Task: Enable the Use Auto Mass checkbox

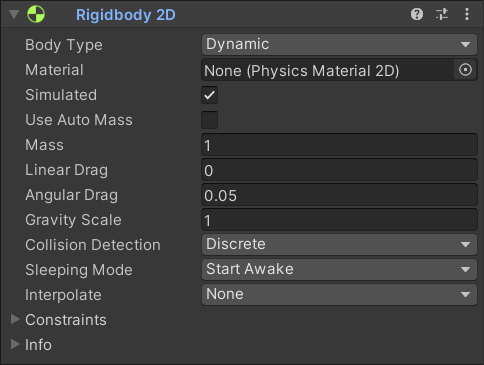Action: coord(210,120)
